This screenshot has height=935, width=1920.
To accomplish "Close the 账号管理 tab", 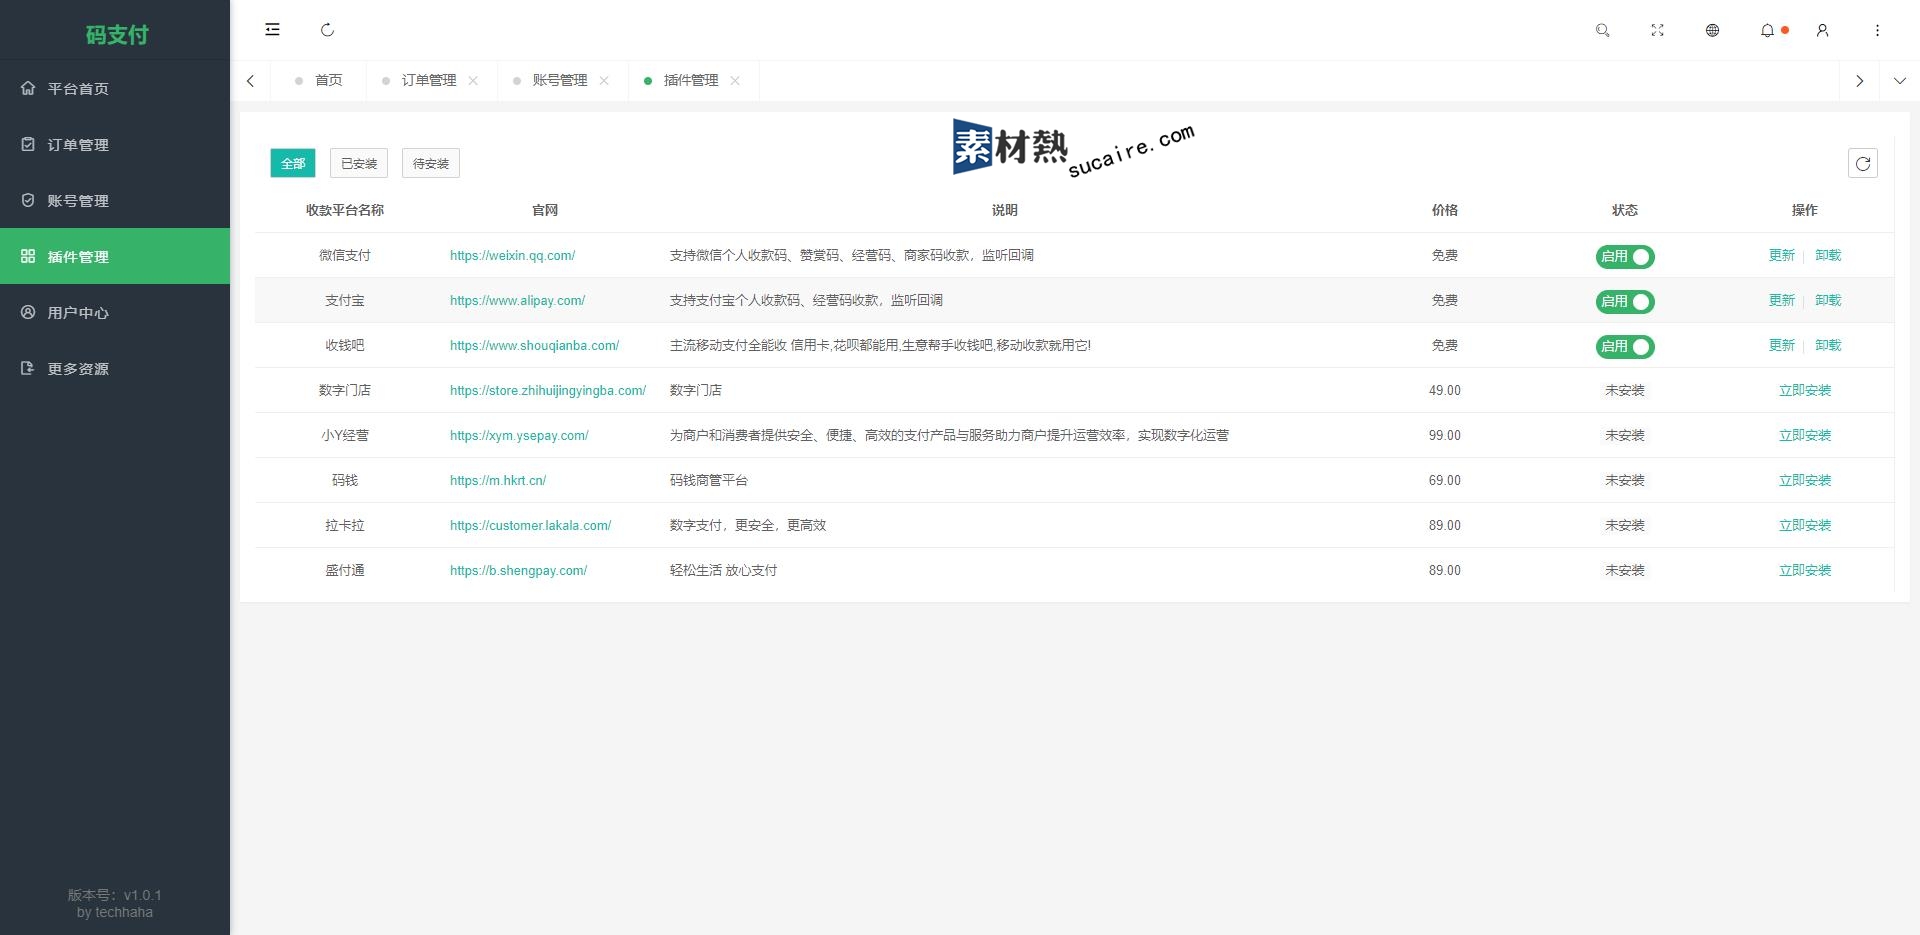I will (x=604, y=80).
